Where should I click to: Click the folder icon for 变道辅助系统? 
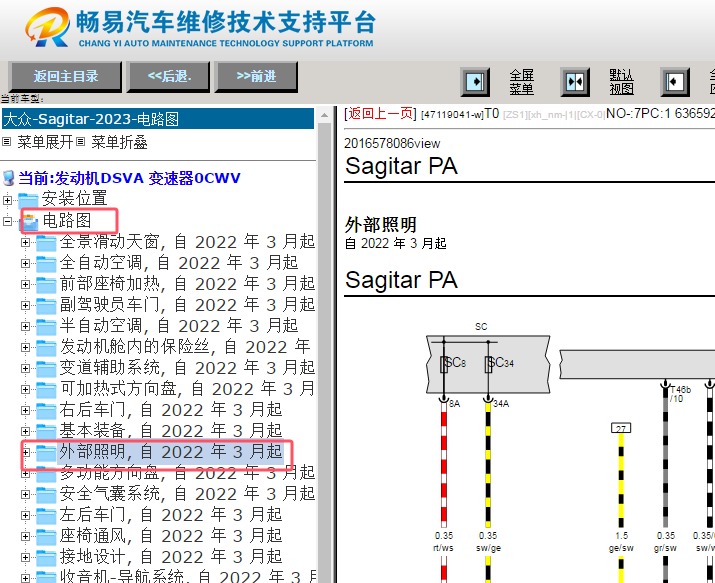[x=46, y=369]
